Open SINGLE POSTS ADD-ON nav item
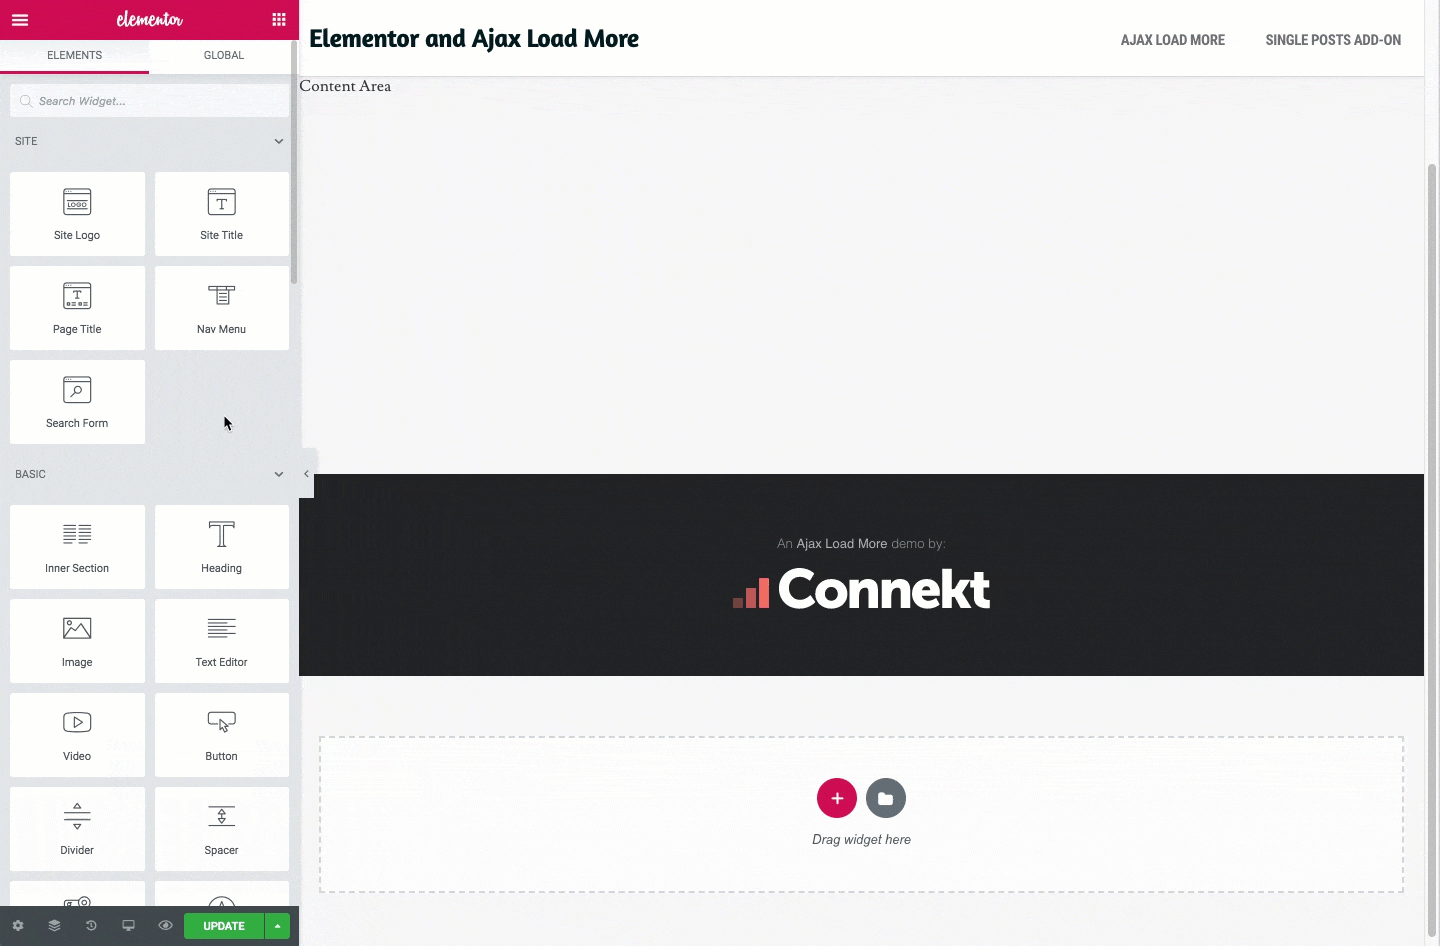The width and height of the screenshot is (1440, 946). click(1333, 40)
